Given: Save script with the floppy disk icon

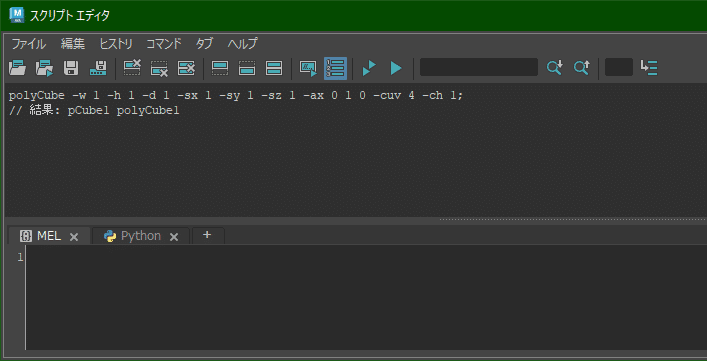Looking at the screenshot, I should tap(71, 68).
